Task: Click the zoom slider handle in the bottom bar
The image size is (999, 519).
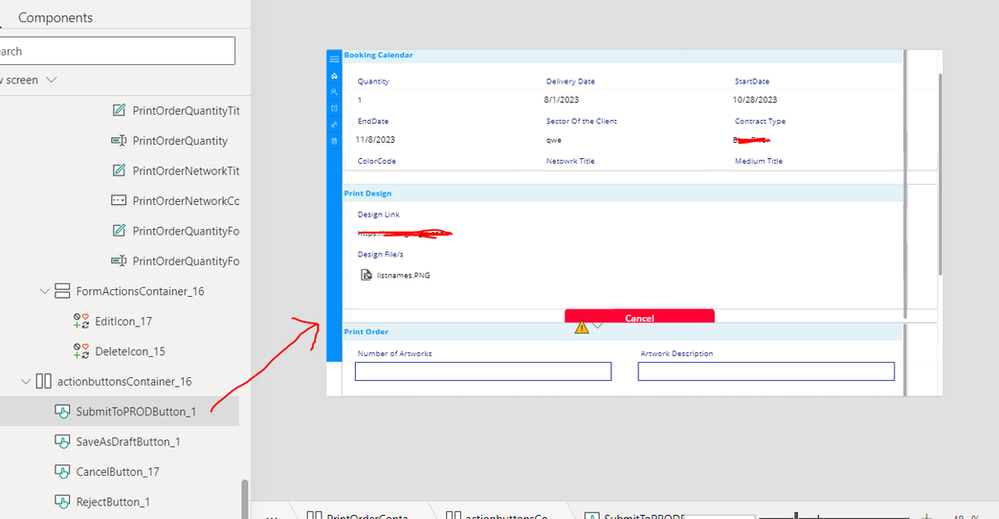Action: coord(796,515)
